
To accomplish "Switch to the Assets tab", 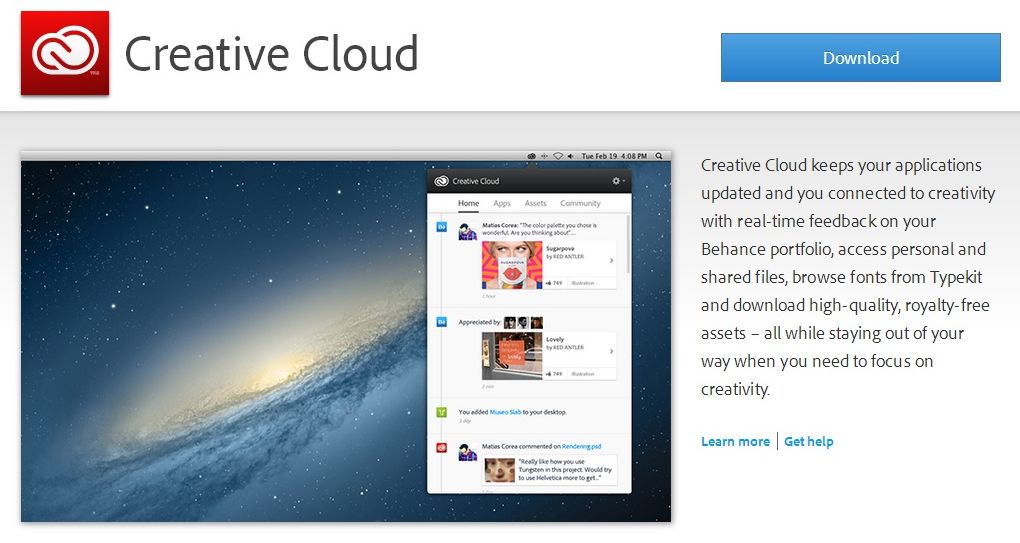I will pos(535,204).
